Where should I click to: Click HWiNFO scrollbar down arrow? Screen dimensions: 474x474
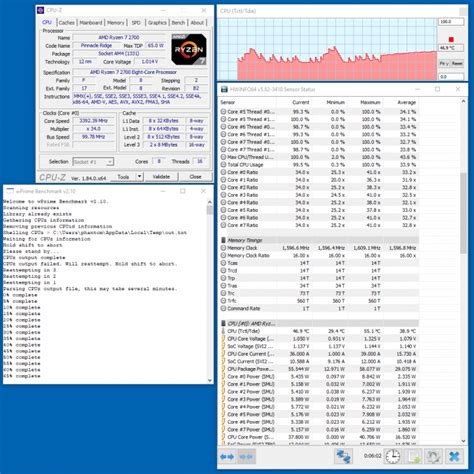coord(463,441)
